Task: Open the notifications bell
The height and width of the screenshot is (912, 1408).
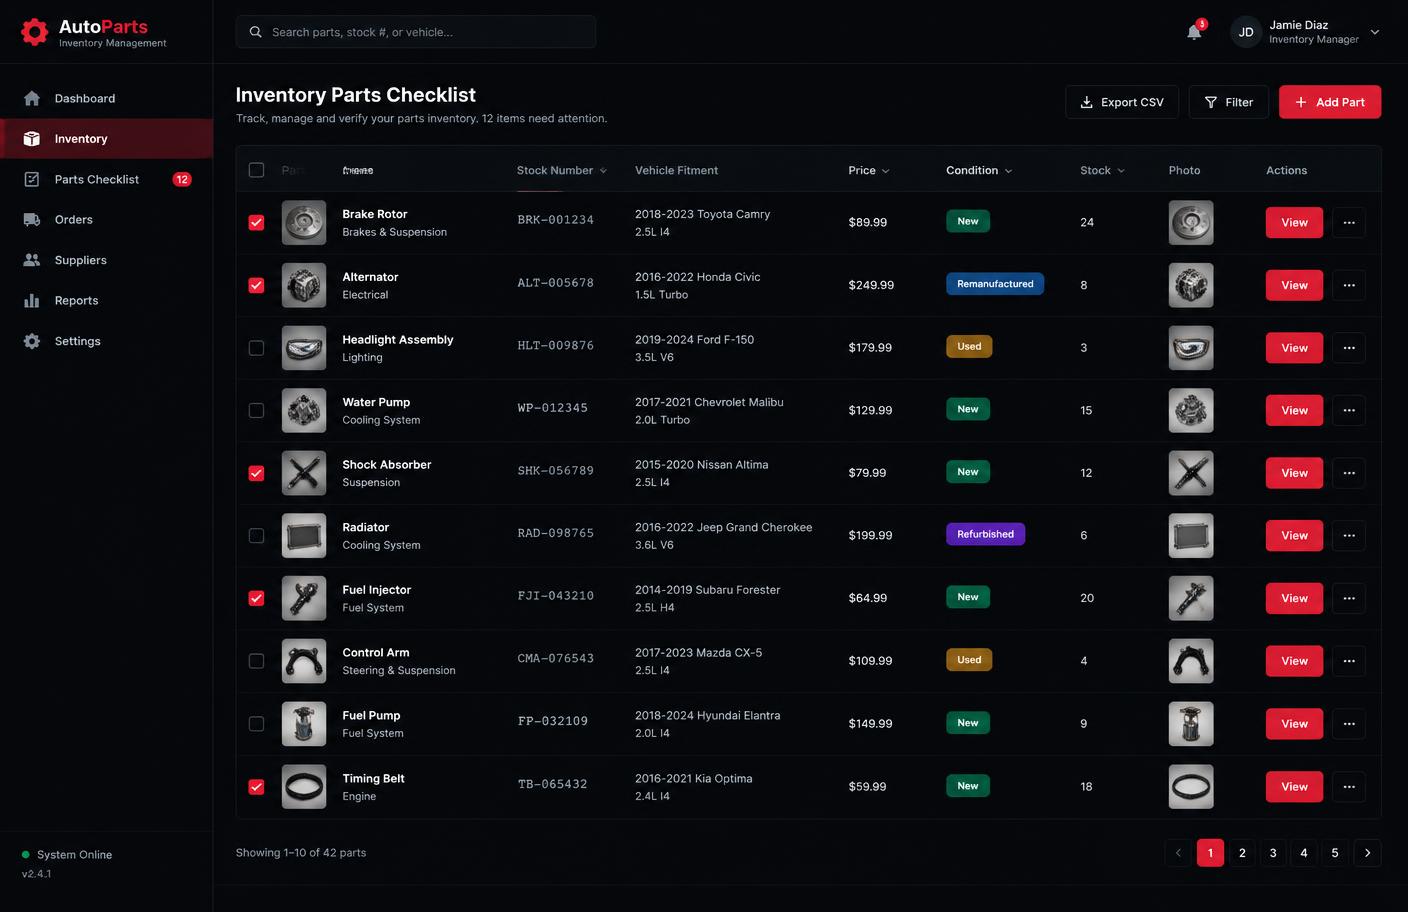Action: [x=1194, y=32]
